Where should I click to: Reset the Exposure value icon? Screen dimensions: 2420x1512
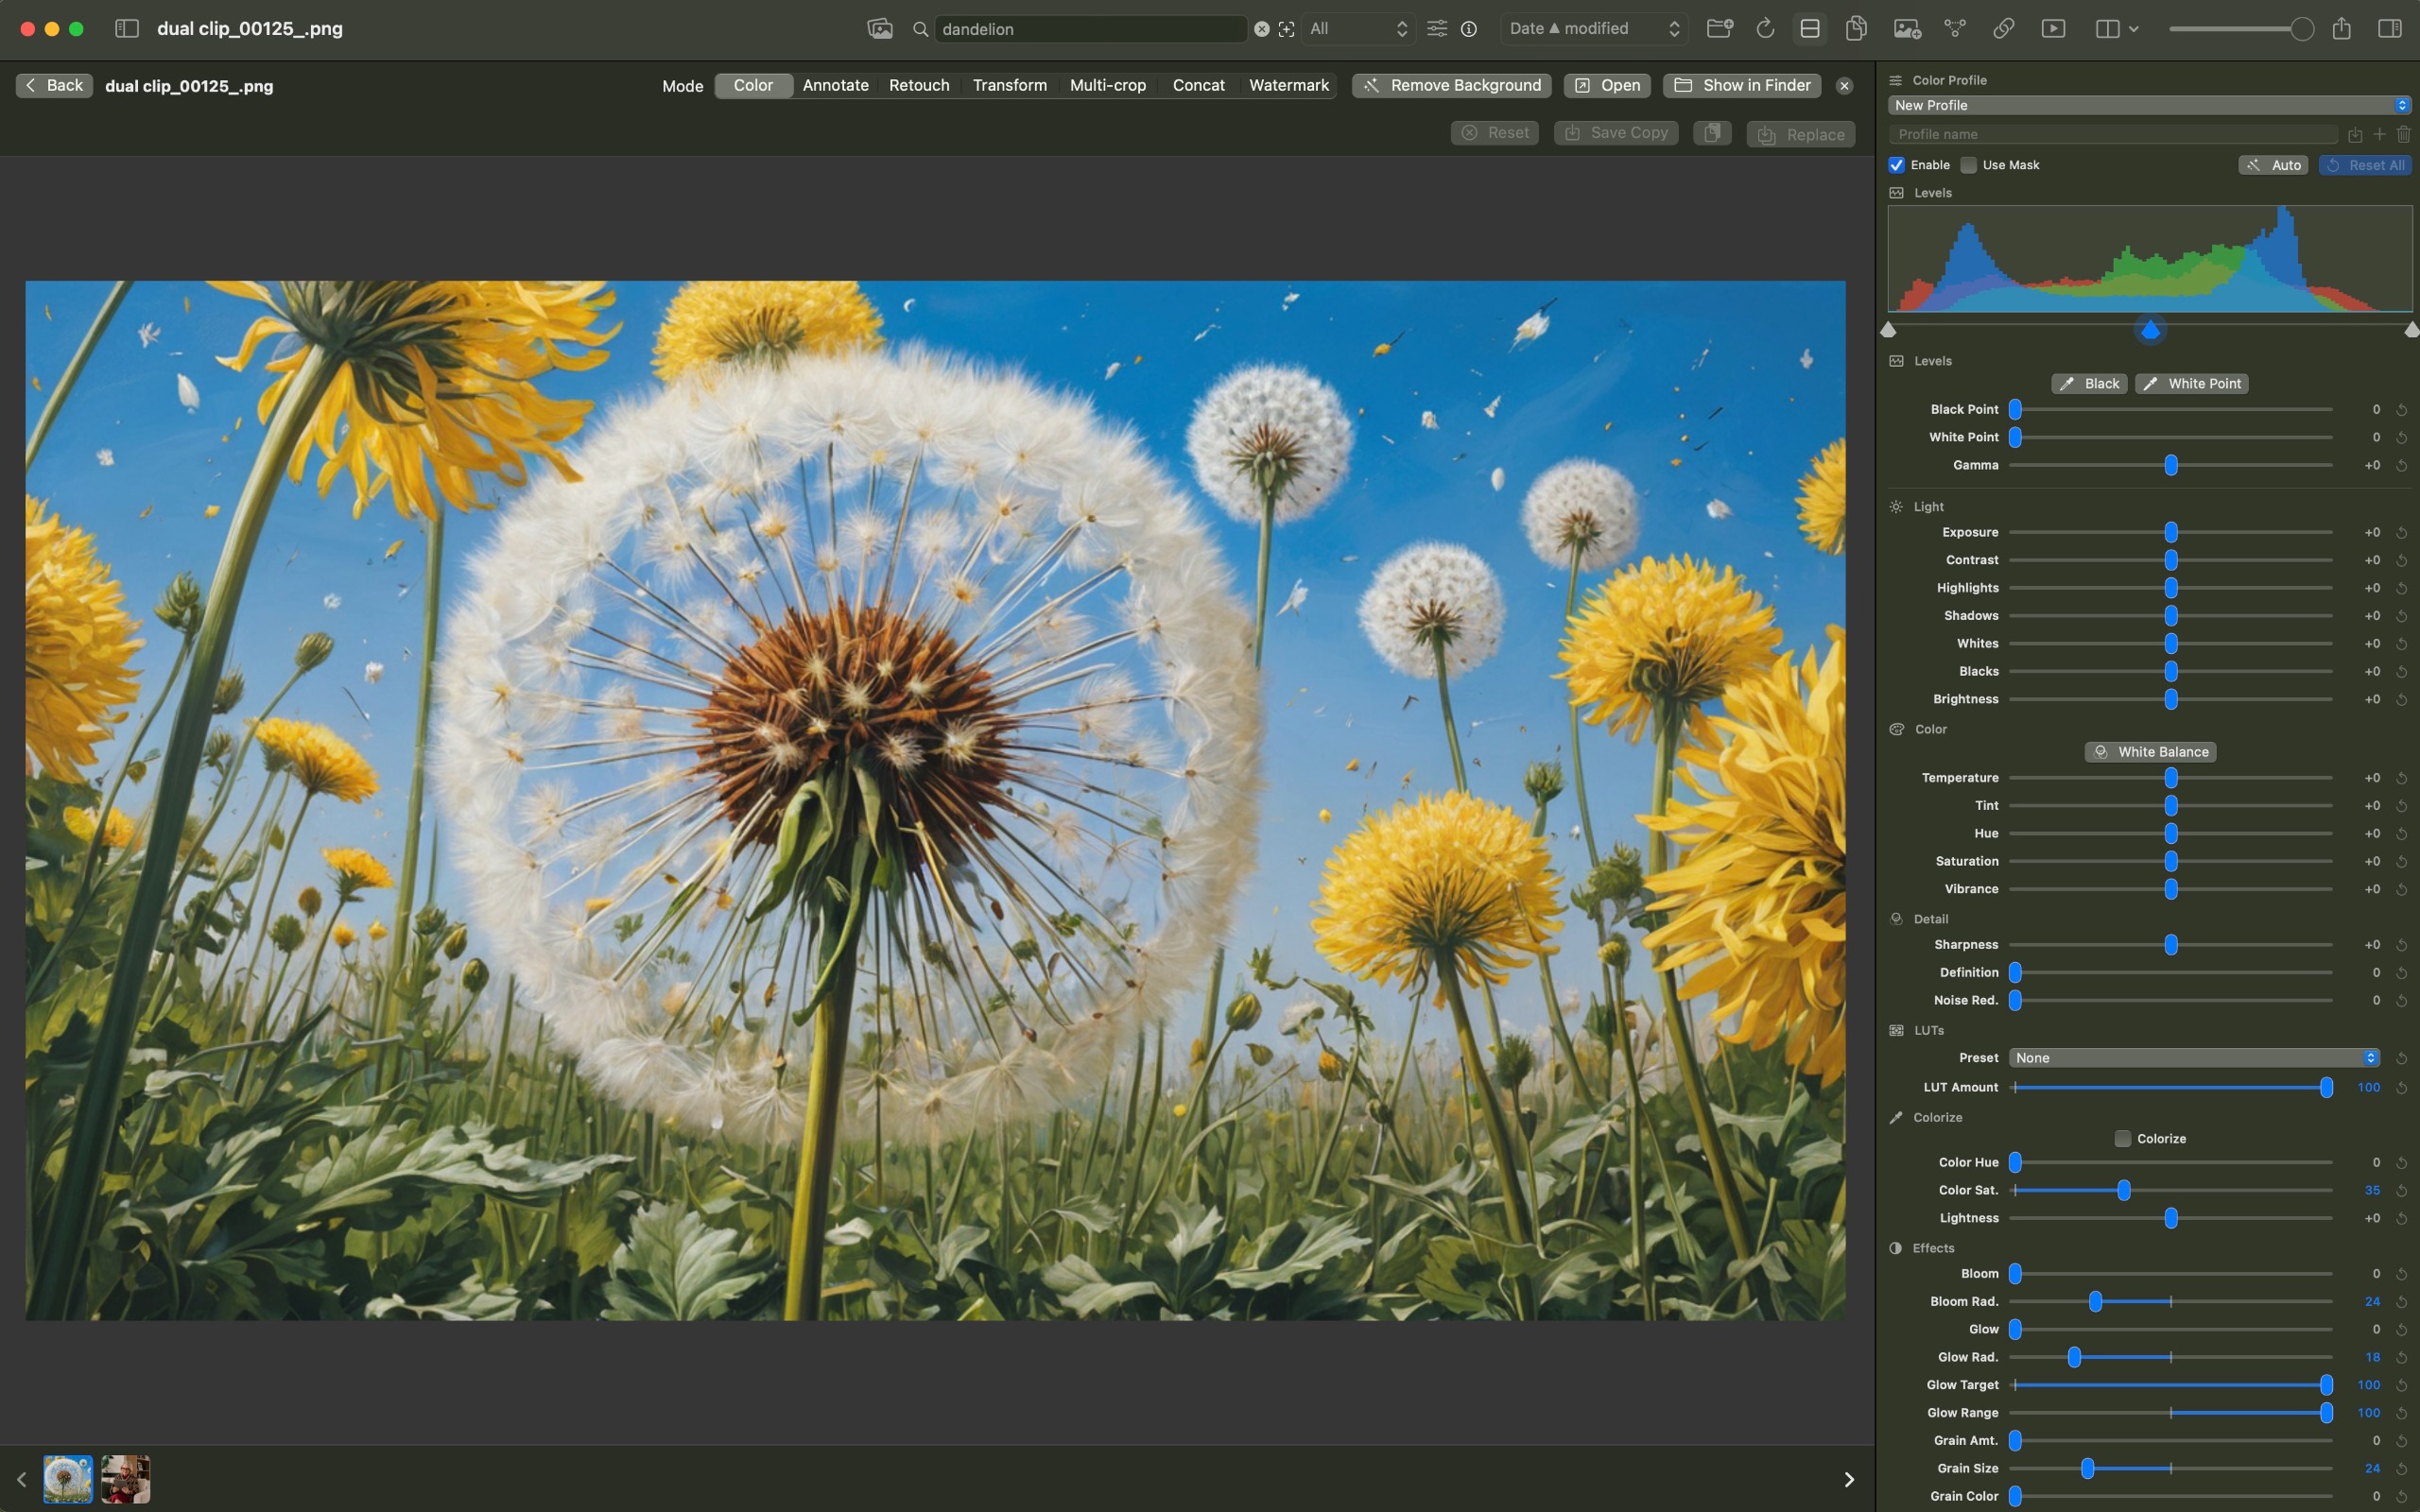point(2401,533)
